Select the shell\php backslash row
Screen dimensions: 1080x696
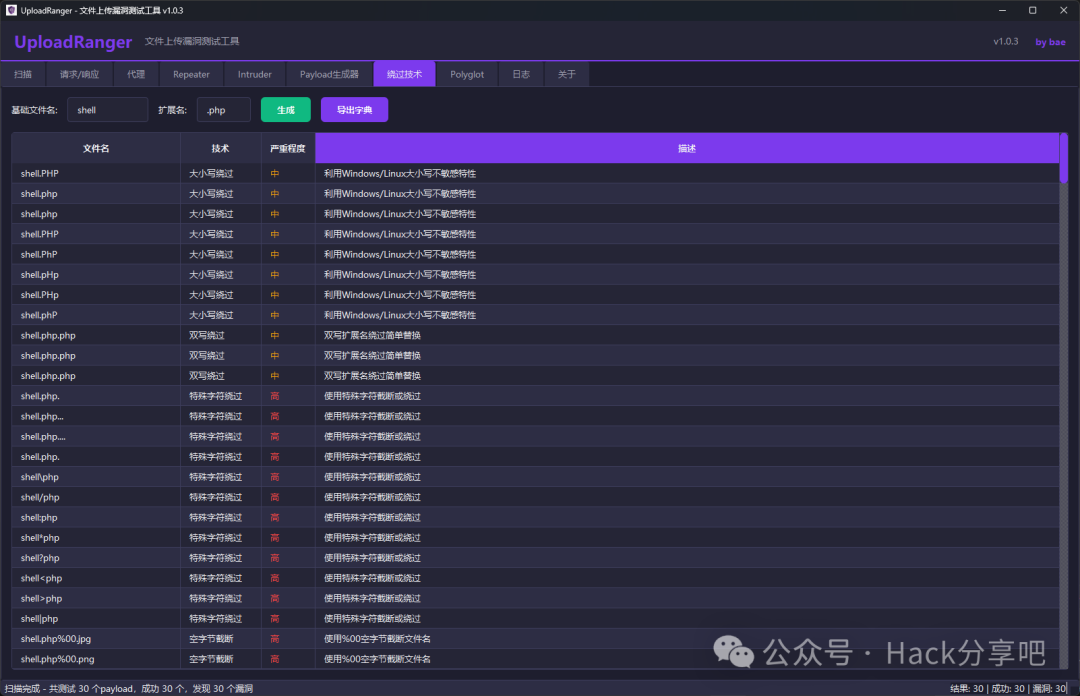[x=535, y=477]
